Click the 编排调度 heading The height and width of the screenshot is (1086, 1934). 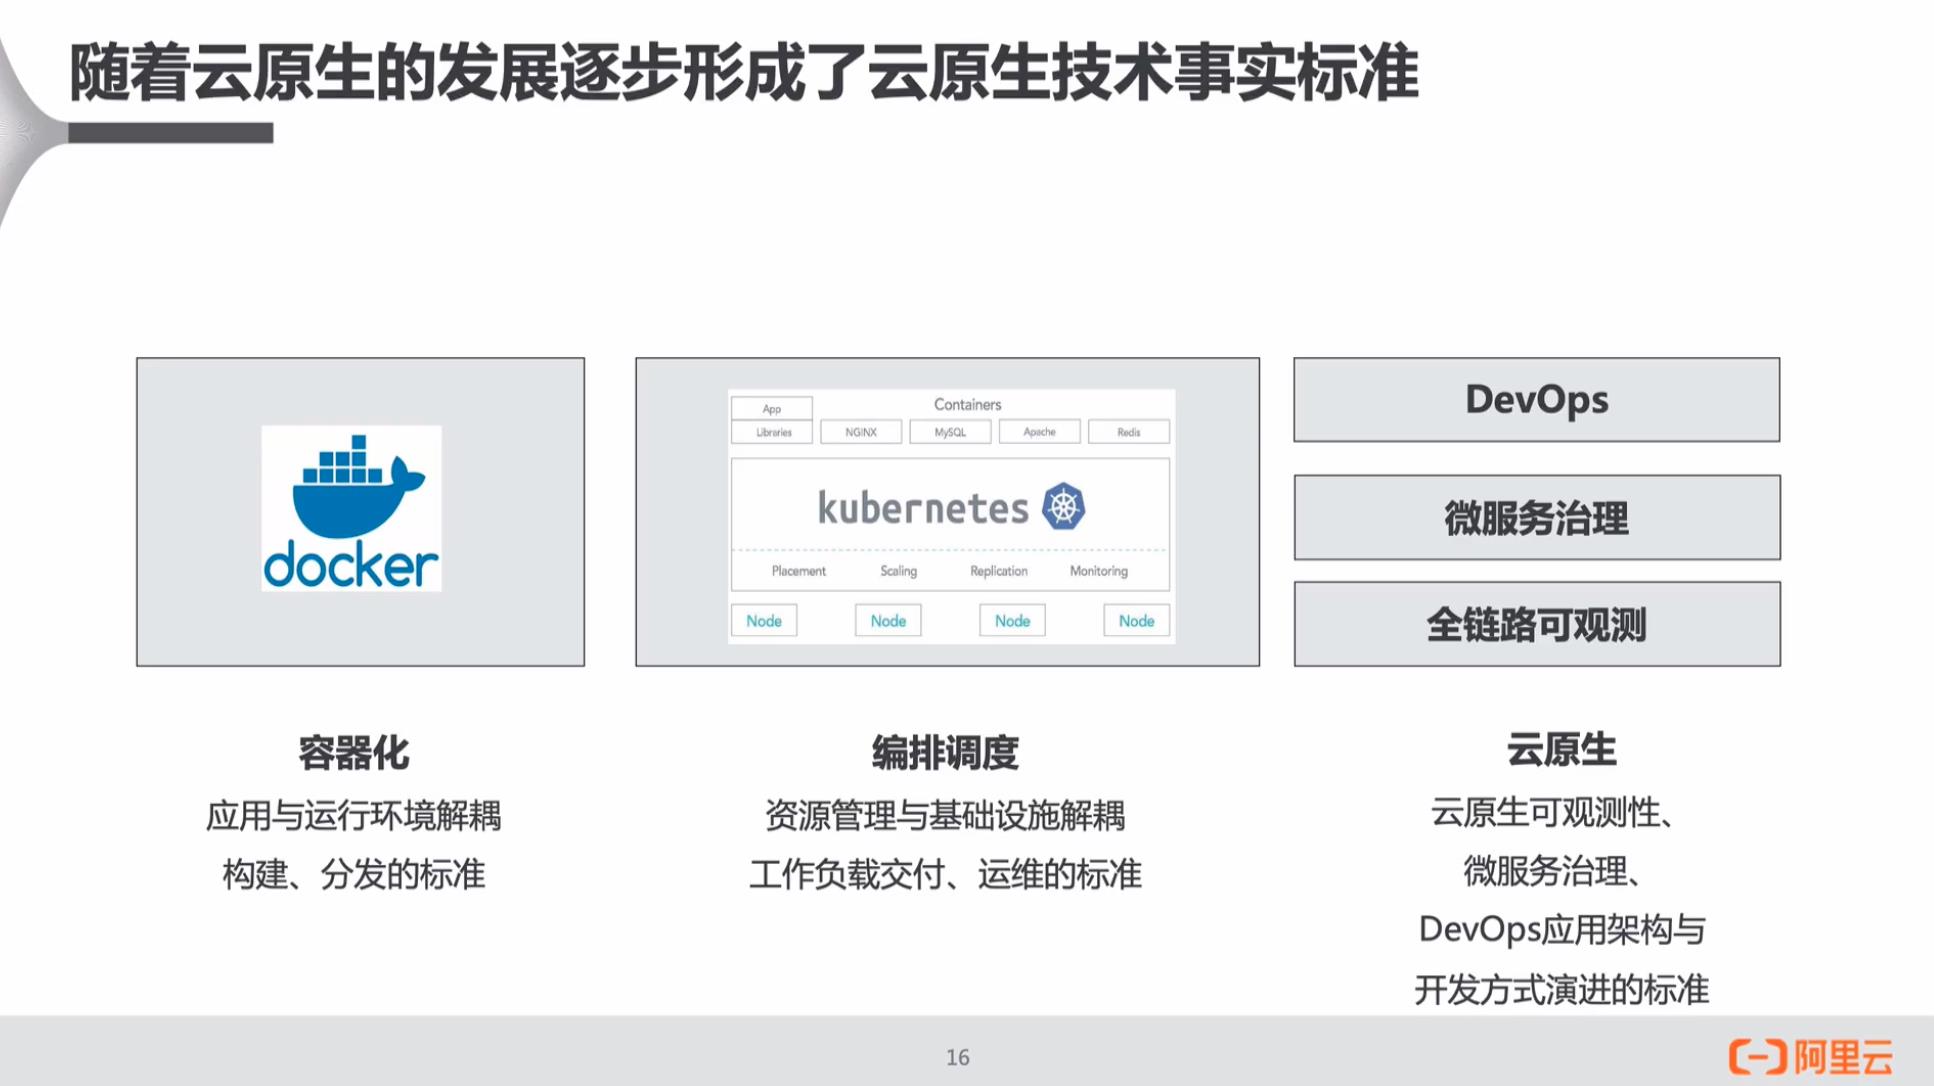945,753
